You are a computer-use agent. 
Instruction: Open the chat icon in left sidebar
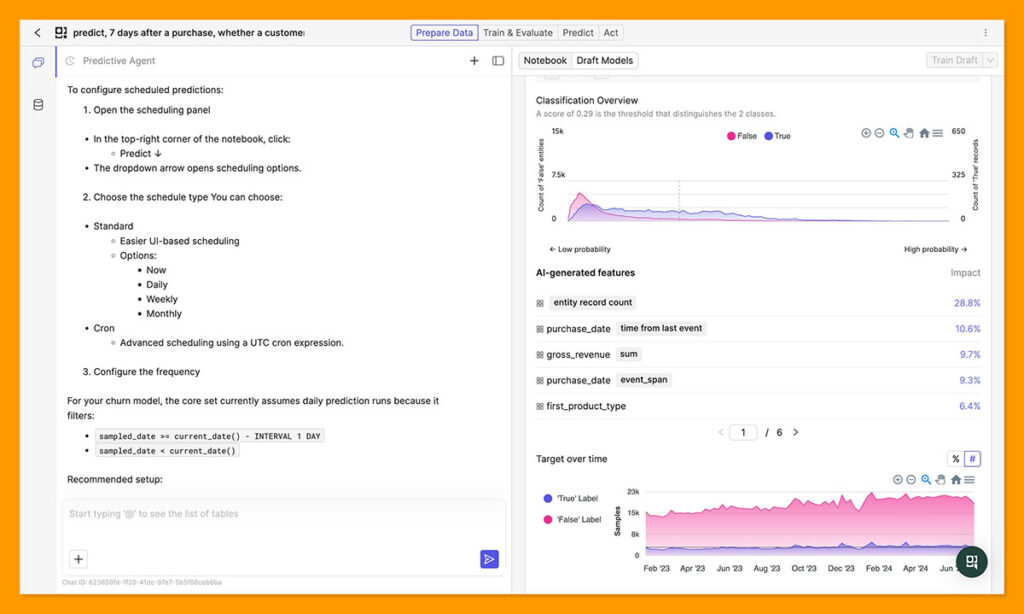click(38, 63)
